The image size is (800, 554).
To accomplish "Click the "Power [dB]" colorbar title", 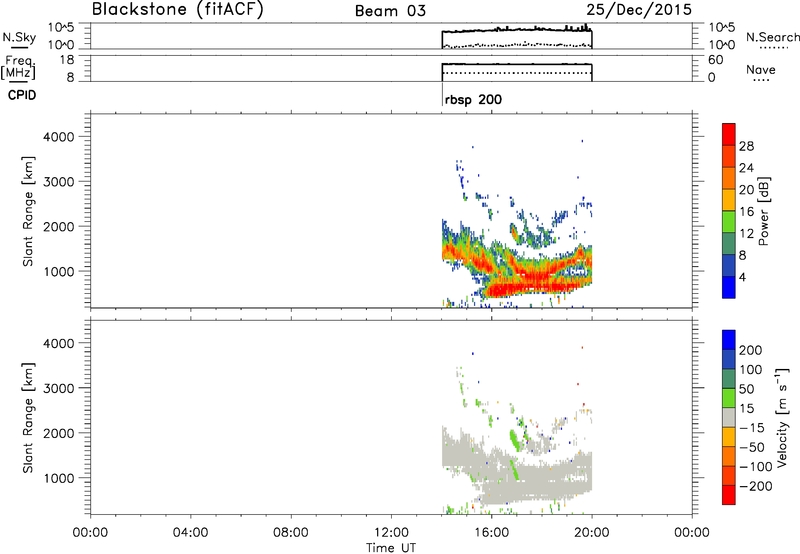I will click(x=763, y=211).
